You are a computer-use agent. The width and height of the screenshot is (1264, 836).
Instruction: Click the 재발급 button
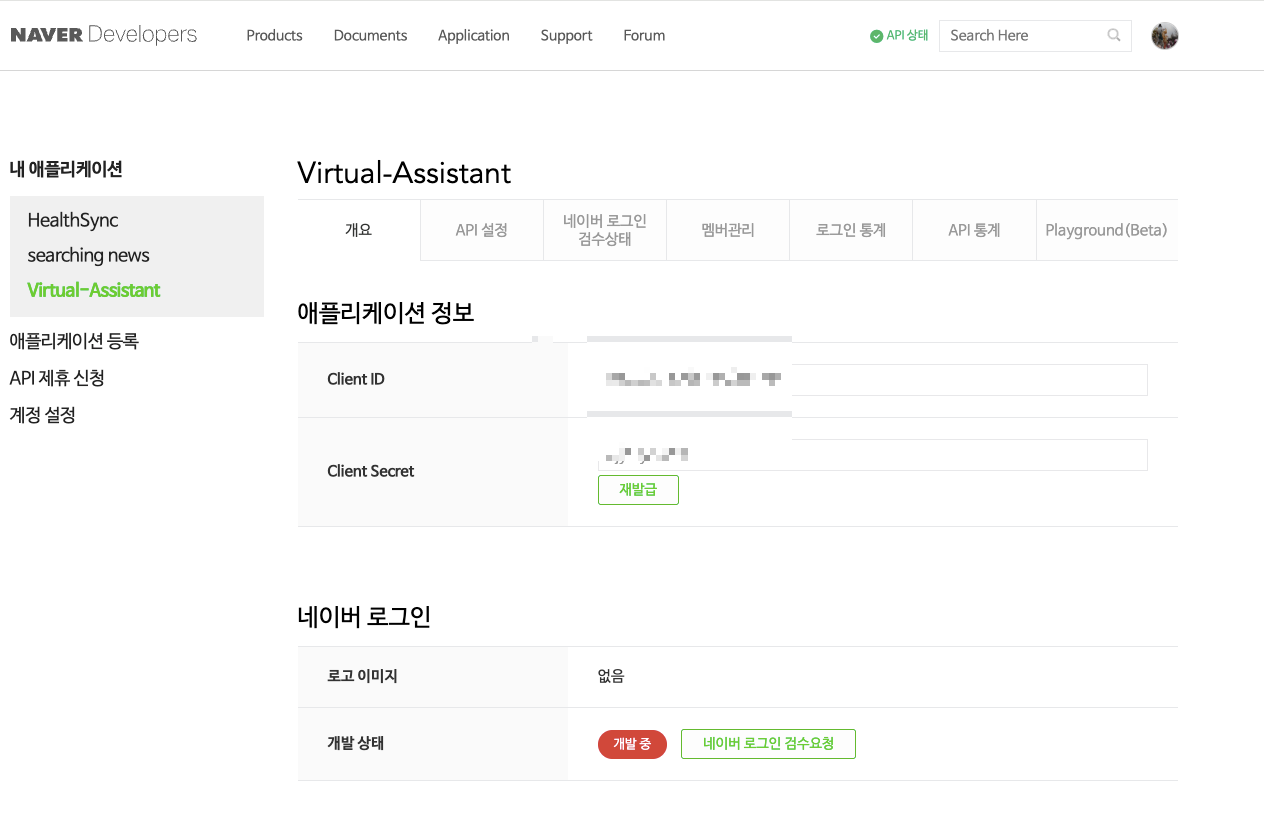[x=638, y=490]
